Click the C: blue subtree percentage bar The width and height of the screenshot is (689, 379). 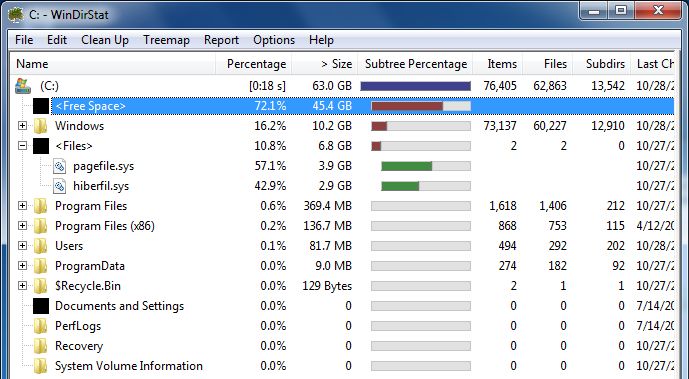tap(415, 86)
